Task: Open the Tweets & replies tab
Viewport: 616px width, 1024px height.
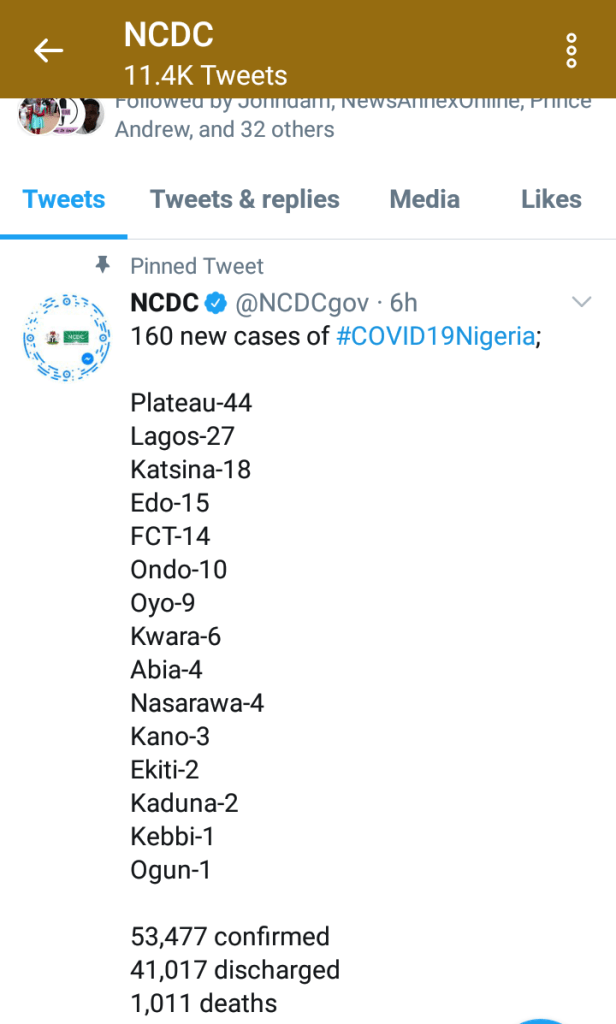Action: [x=245, y=200]
